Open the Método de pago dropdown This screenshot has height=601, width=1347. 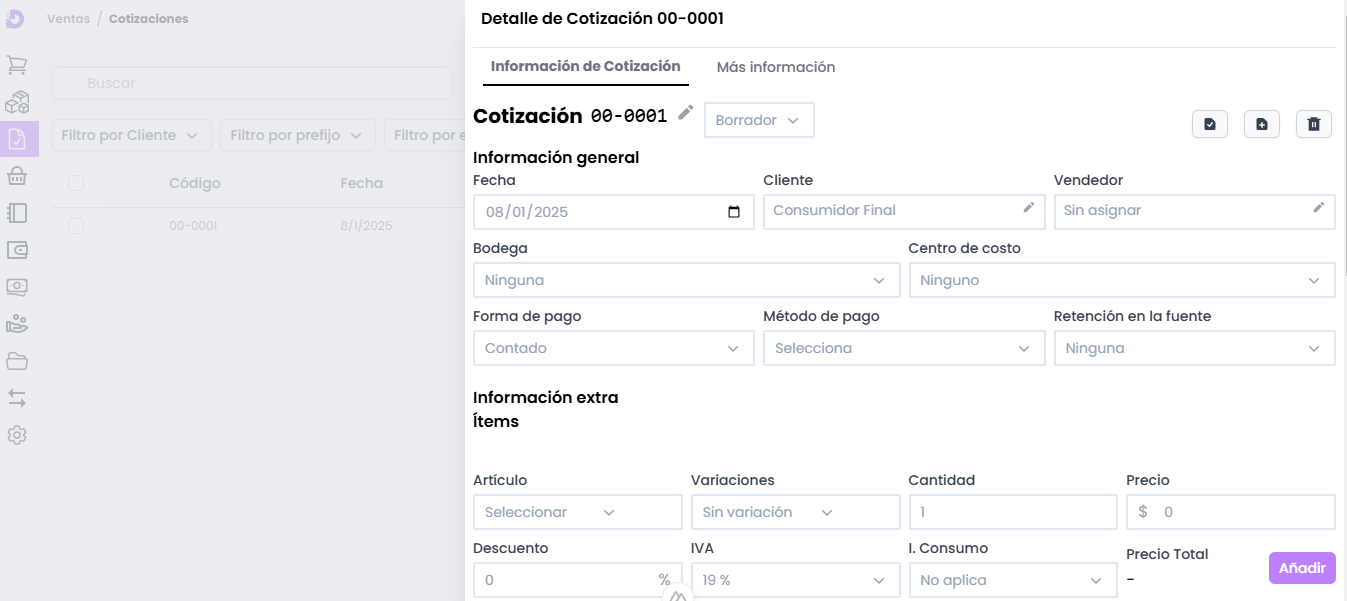point(905,348)
